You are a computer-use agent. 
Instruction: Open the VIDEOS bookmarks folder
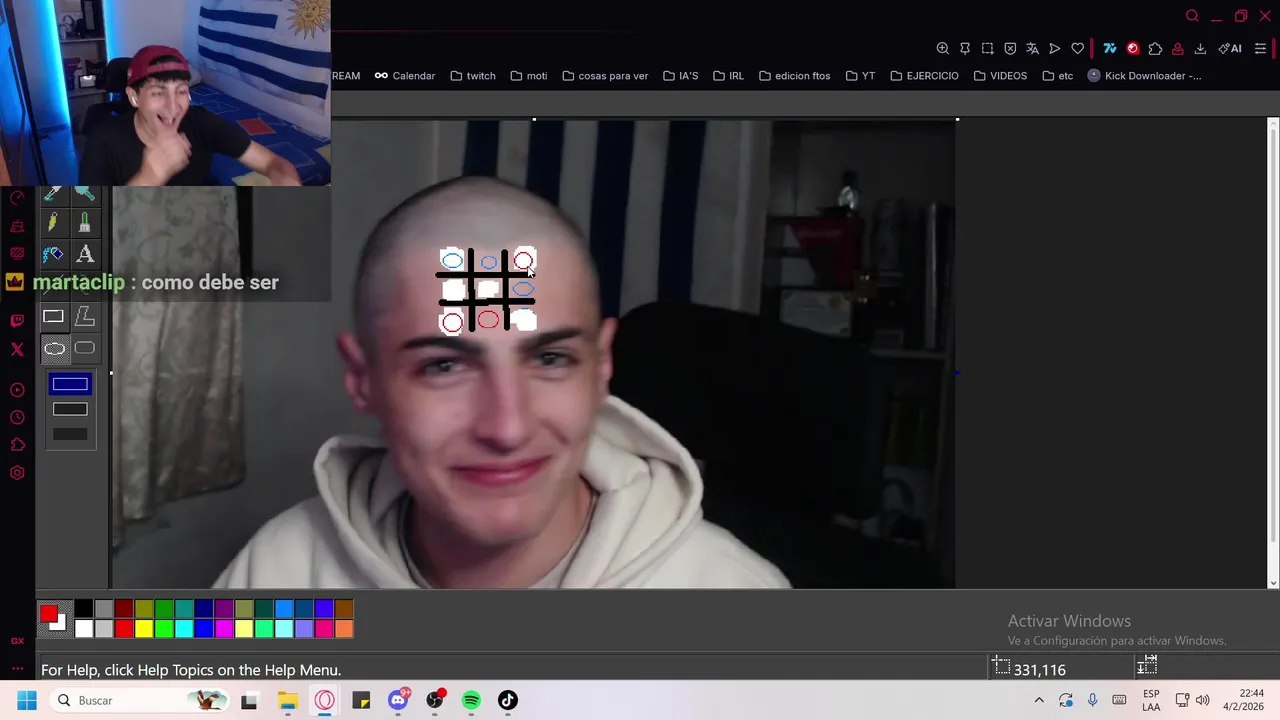pos(1000,76)
